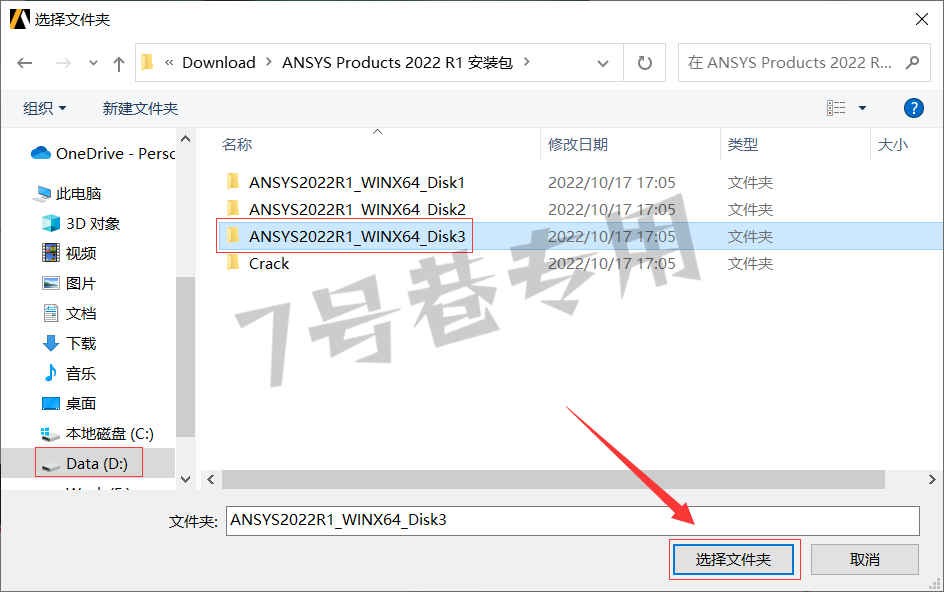Click Disk1 modified date 2022/10/17 17:05

pyautogui.click(x=612, y=182)
